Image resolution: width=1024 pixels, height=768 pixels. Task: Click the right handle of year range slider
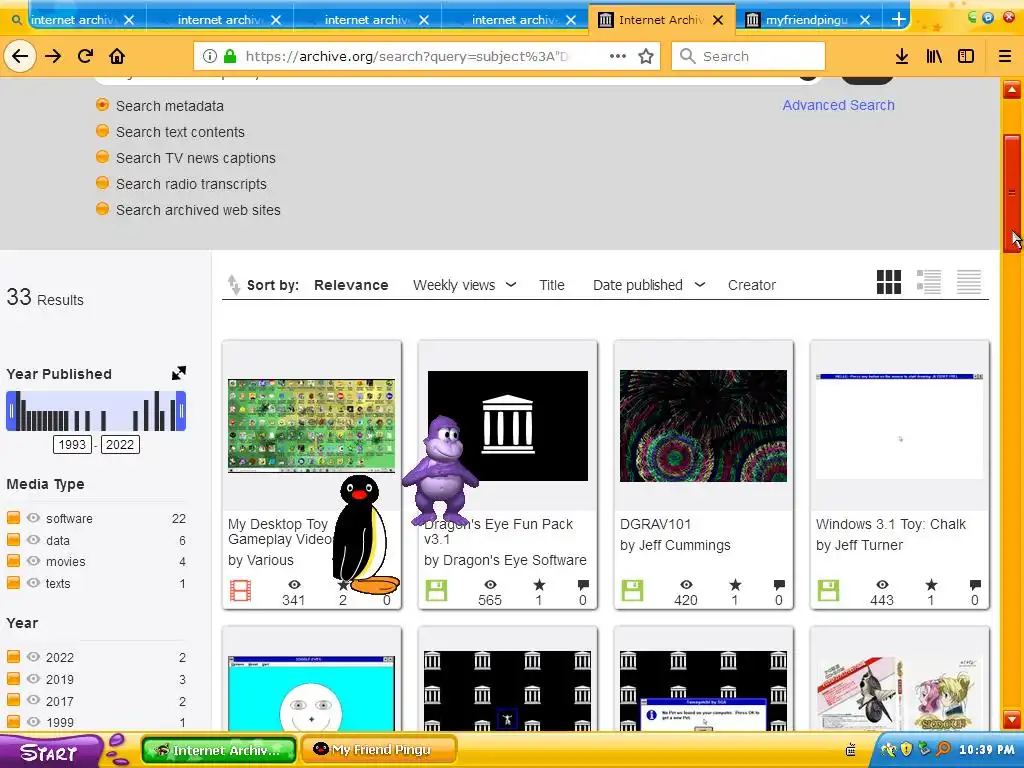coord(181,411)
